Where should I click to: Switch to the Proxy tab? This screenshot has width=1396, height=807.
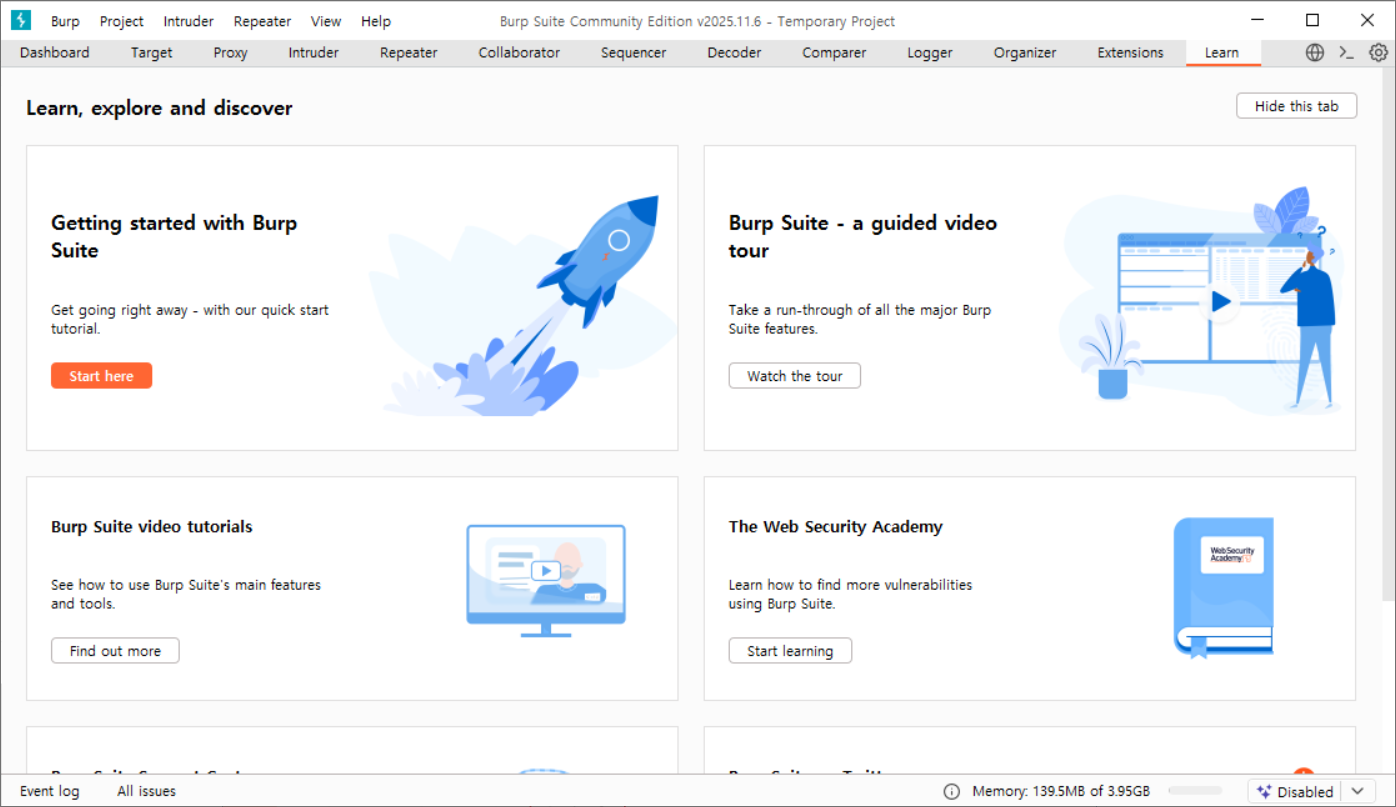(x=231, y=53)
